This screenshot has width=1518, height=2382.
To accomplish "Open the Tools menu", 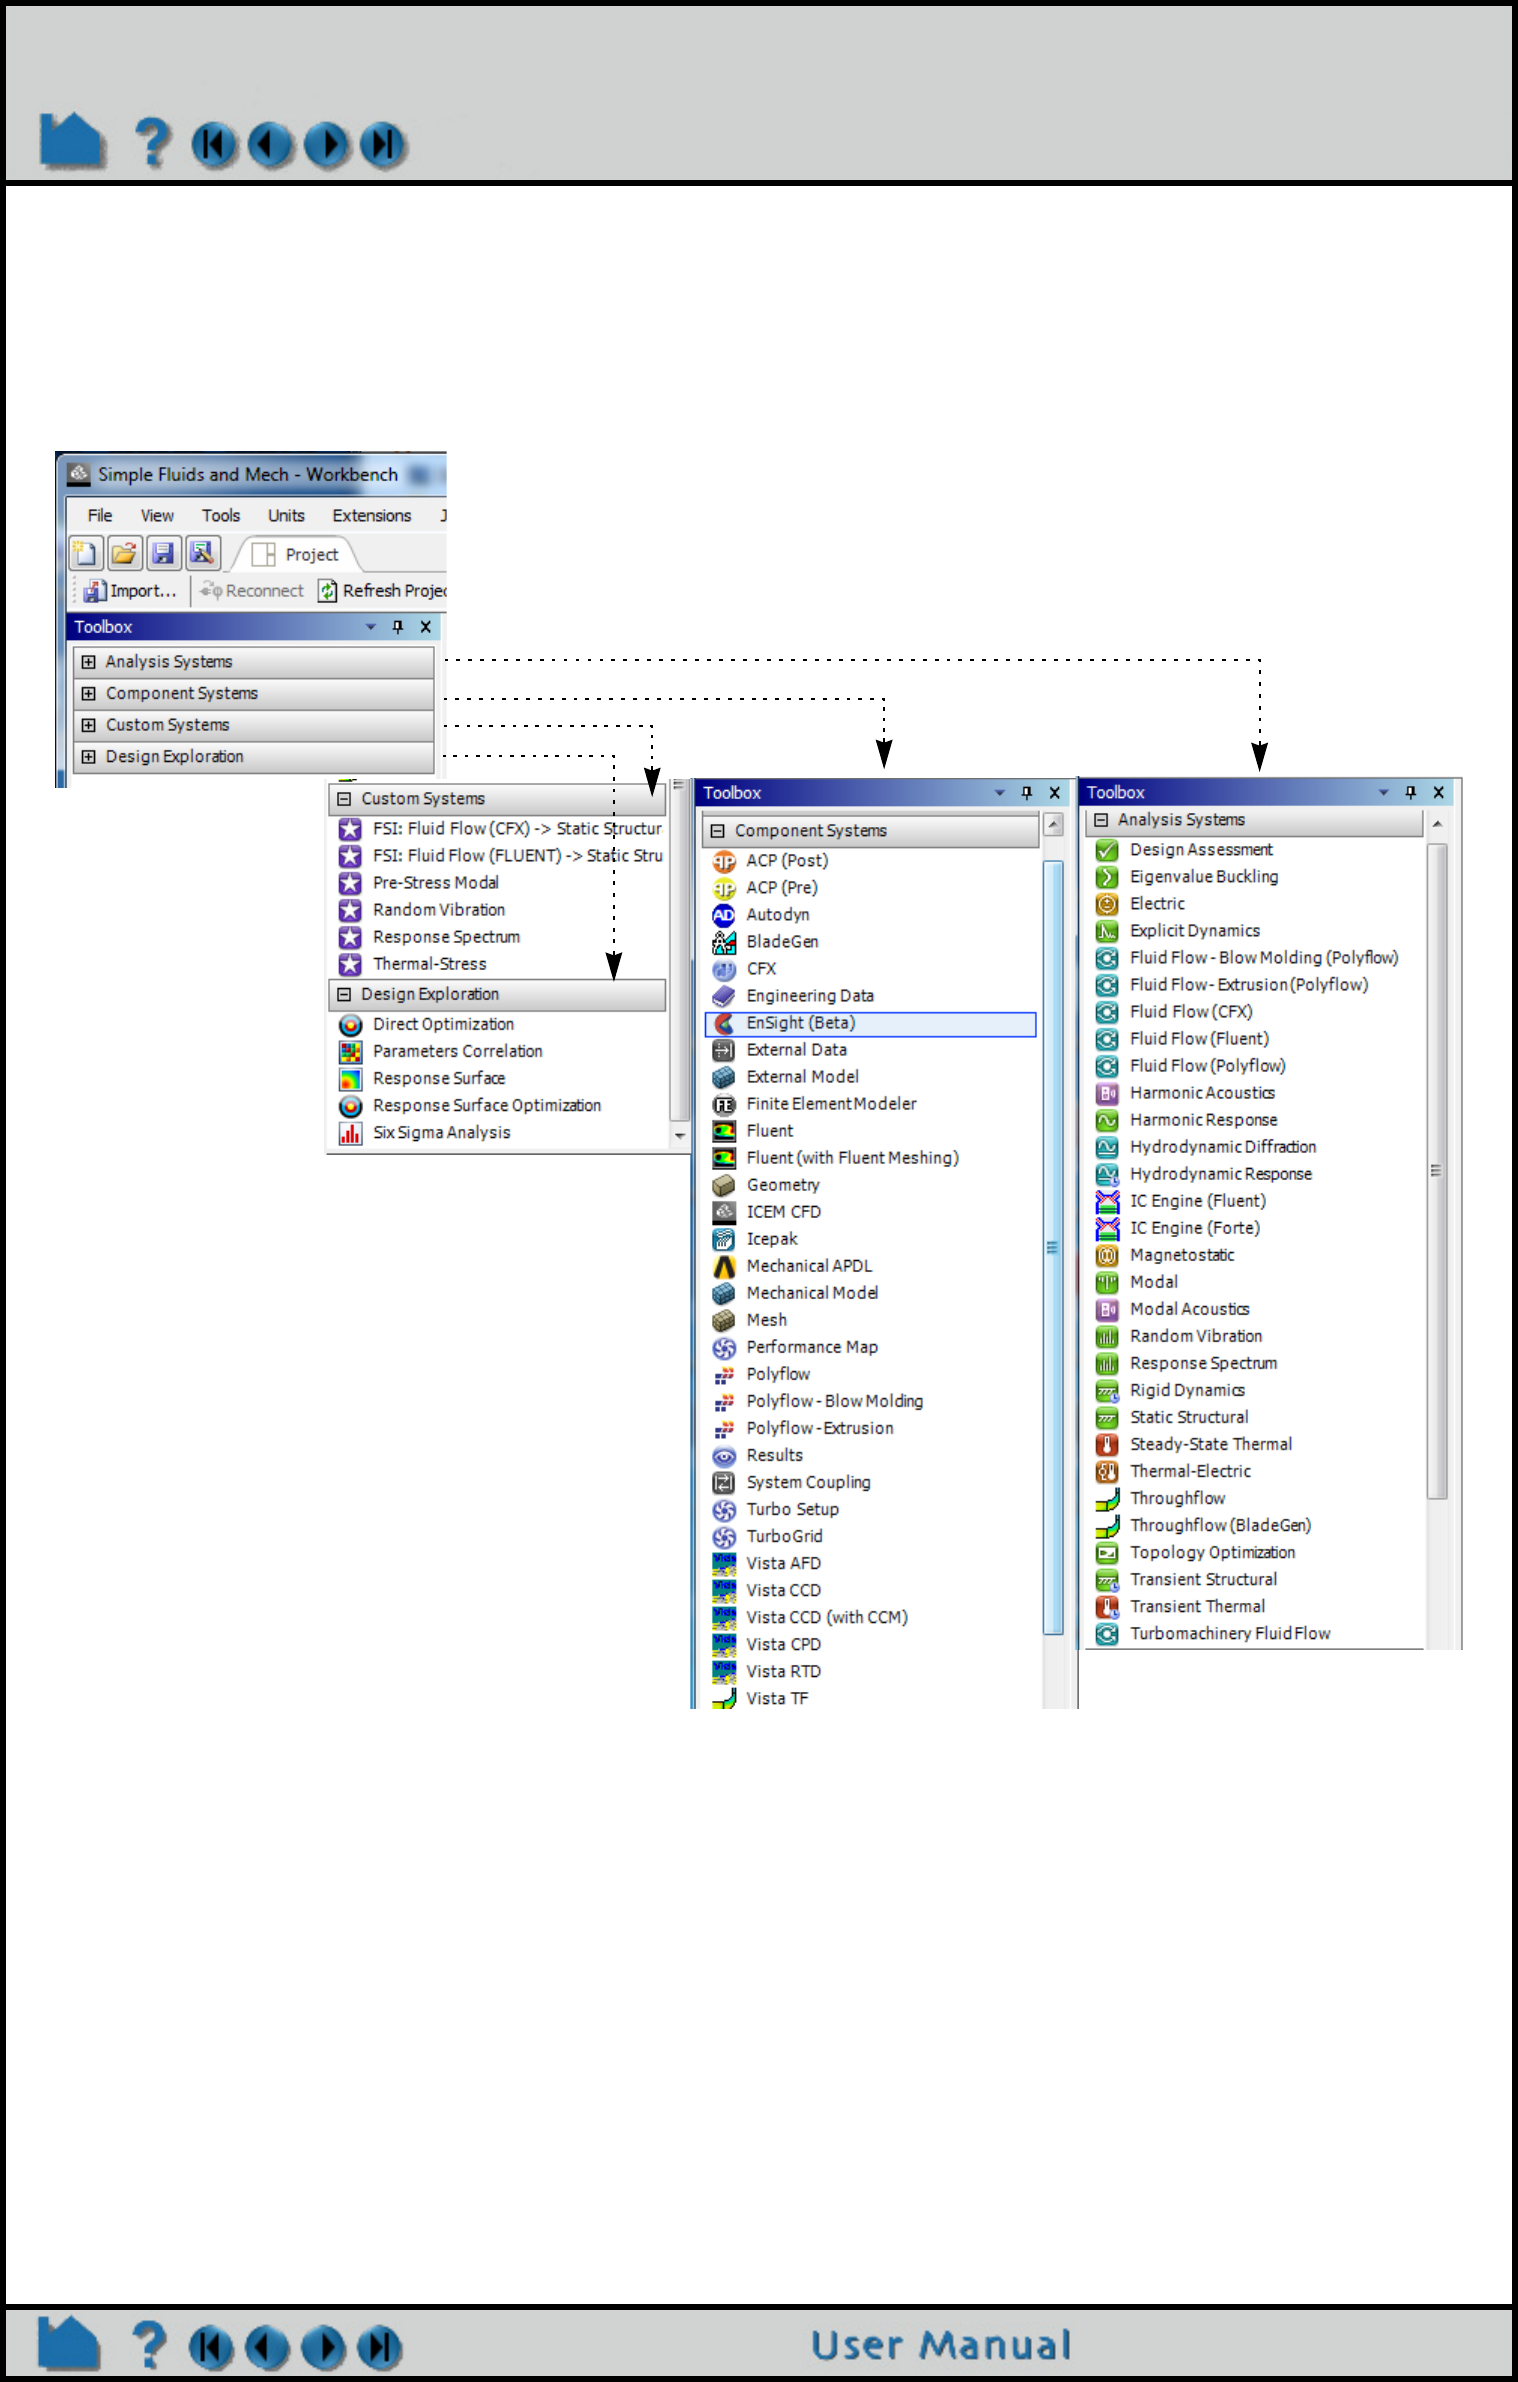I will [x=221, y=515].
